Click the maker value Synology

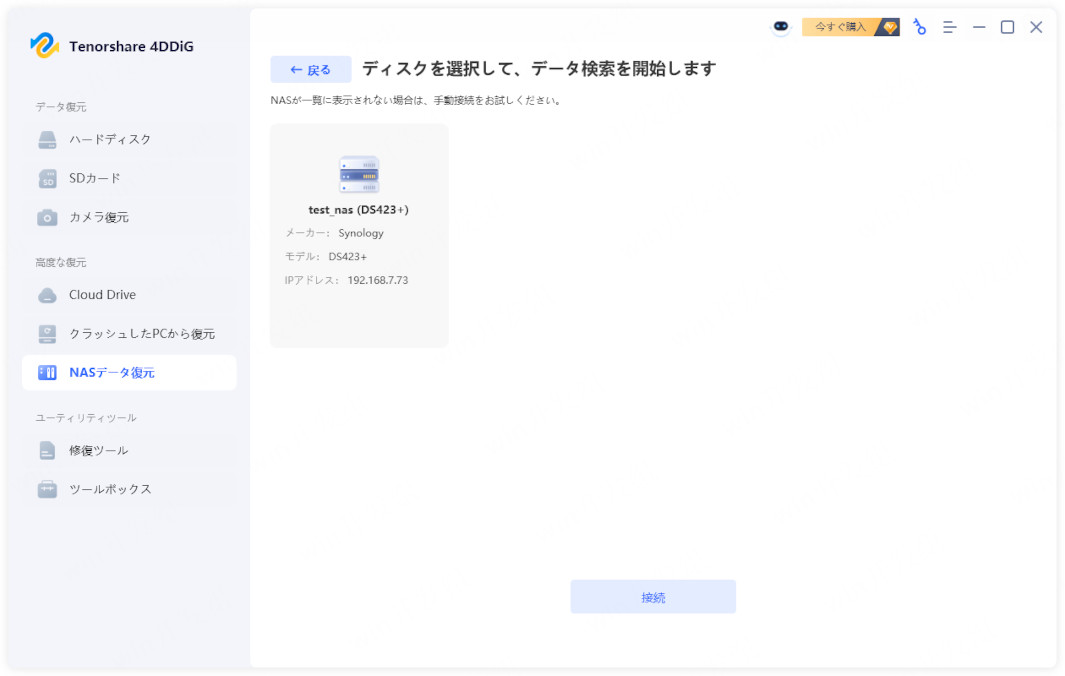point(361,233)
